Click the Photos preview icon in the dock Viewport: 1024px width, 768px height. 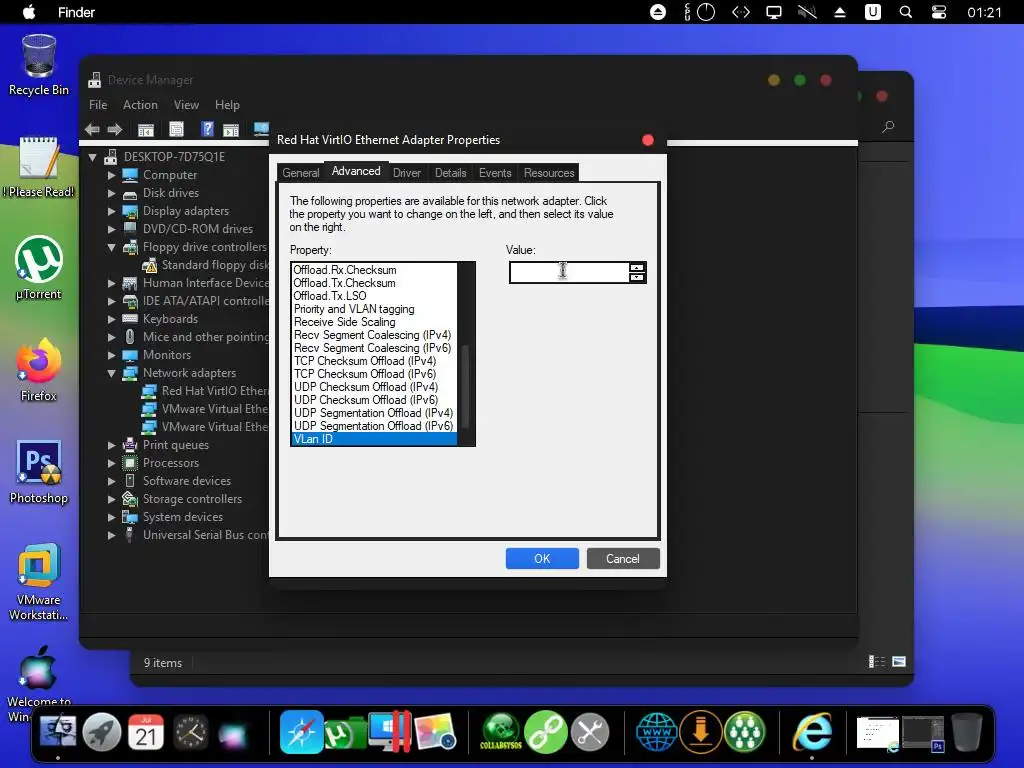(434, 732)
